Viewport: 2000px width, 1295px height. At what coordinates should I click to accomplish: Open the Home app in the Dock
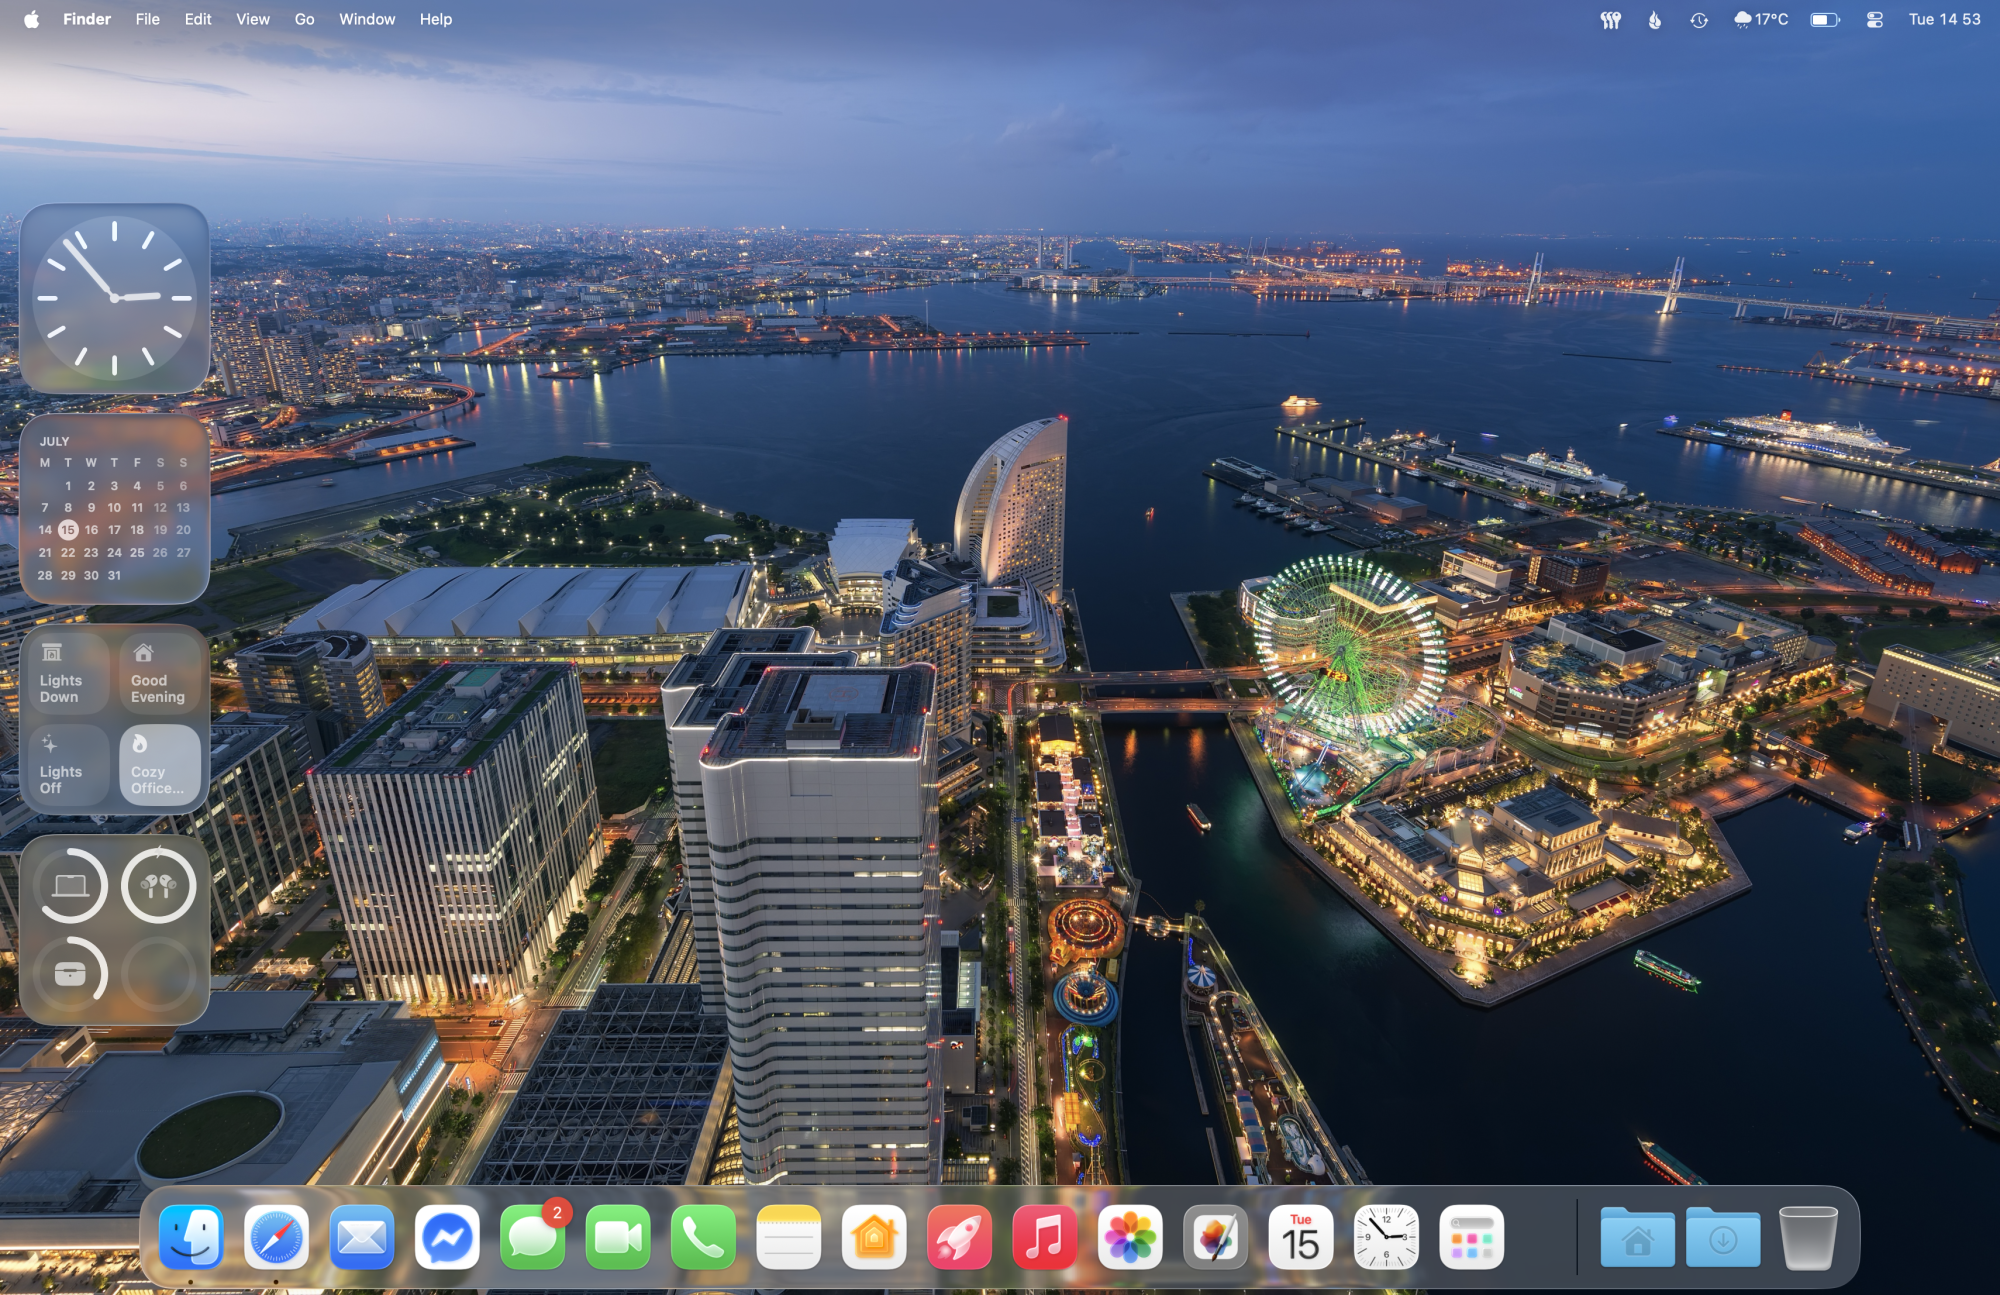(x=875, y=1237)
